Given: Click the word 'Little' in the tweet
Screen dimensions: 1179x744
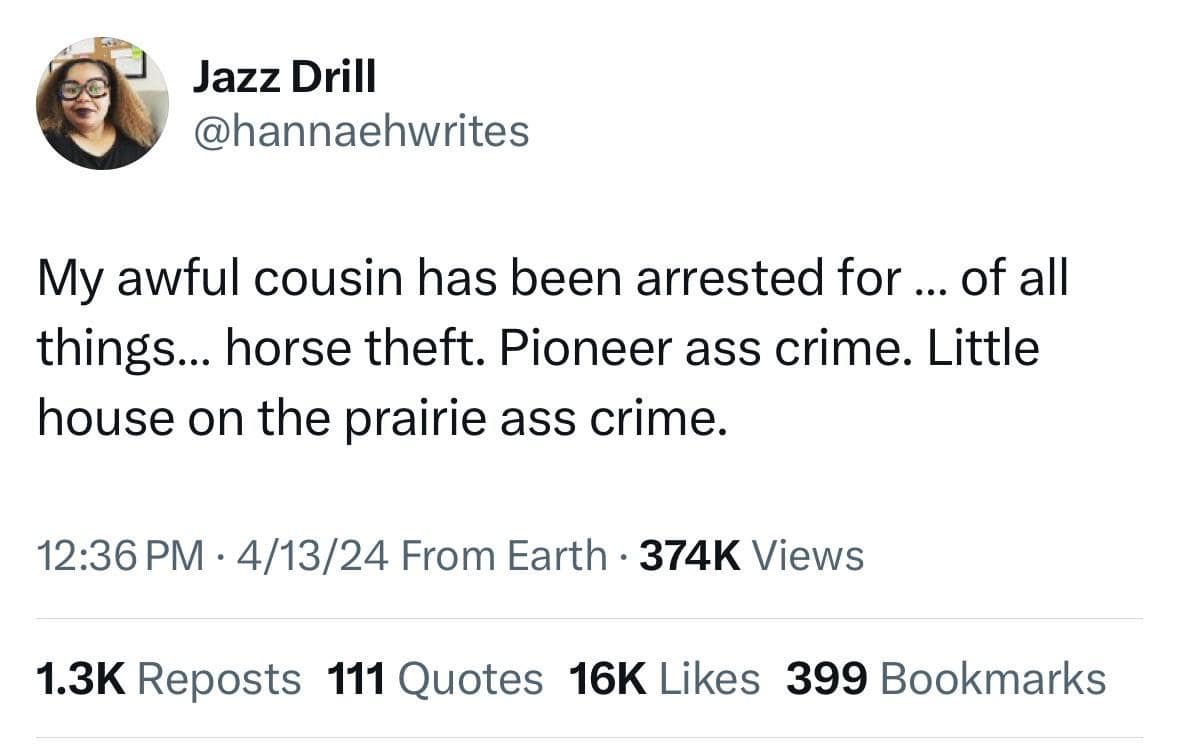Looking at the screenshot, I should pos(983,350).
